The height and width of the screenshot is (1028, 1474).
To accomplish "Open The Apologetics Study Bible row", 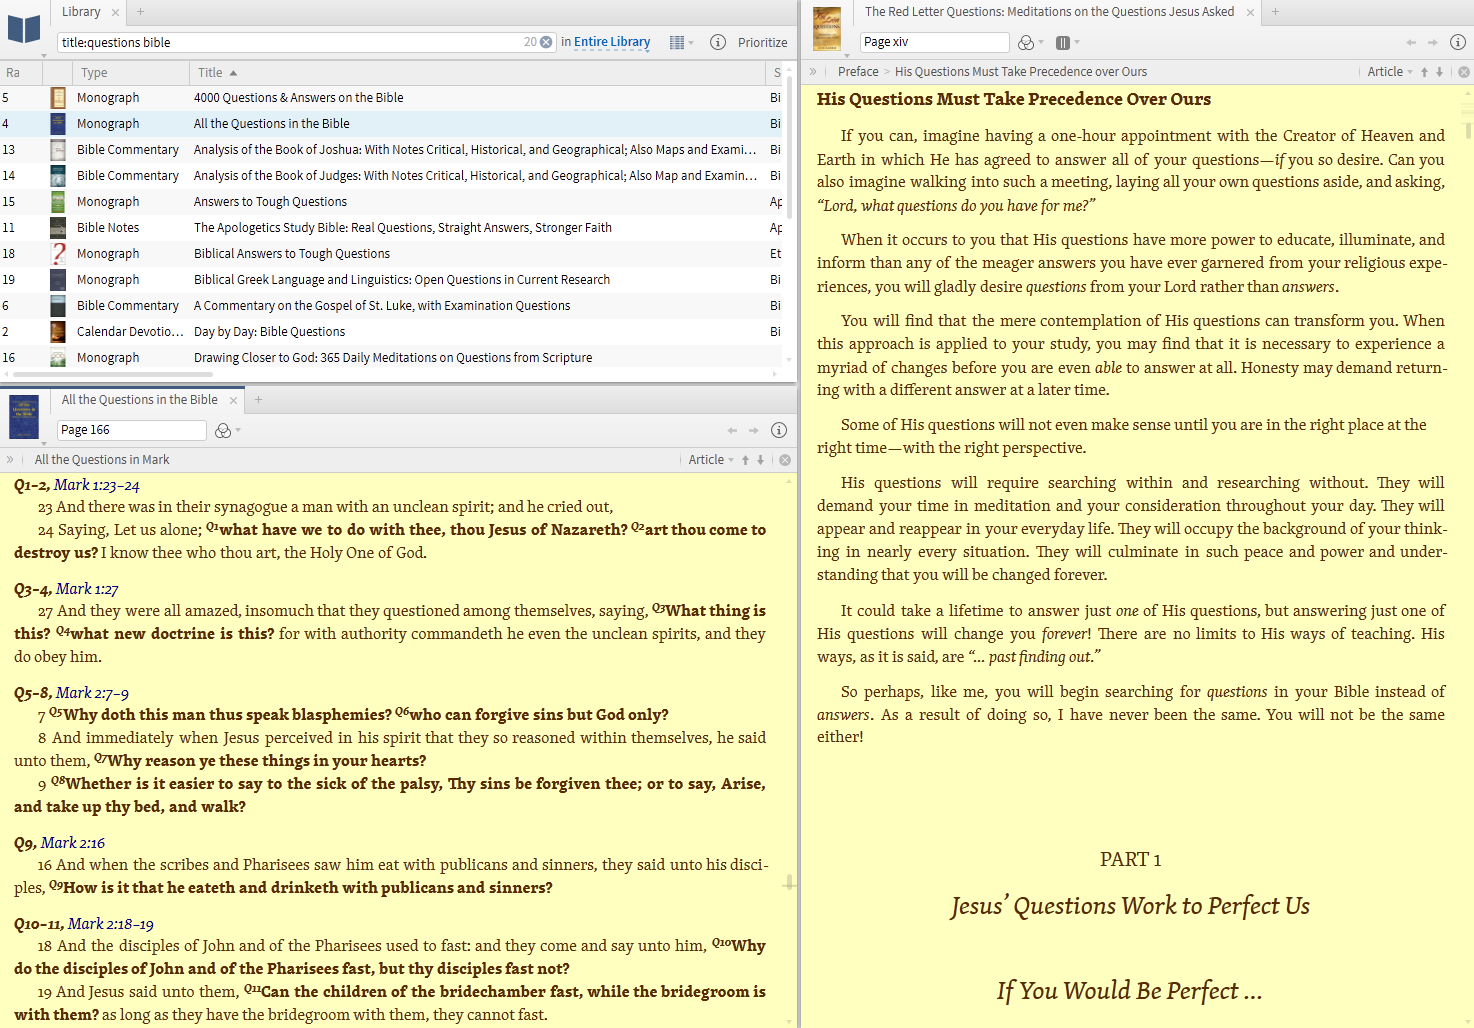I will (x=390, y=228).
